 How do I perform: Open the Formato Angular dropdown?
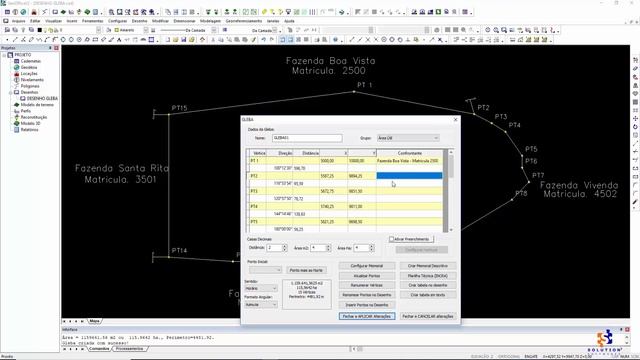pos(261,304)
